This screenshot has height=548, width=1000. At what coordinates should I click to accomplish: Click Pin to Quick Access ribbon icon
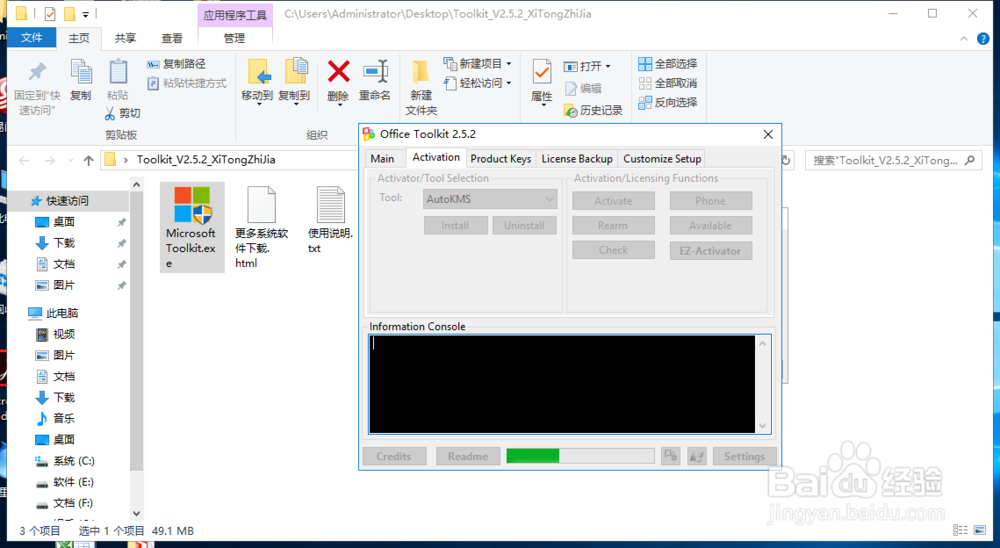[37, 87]
